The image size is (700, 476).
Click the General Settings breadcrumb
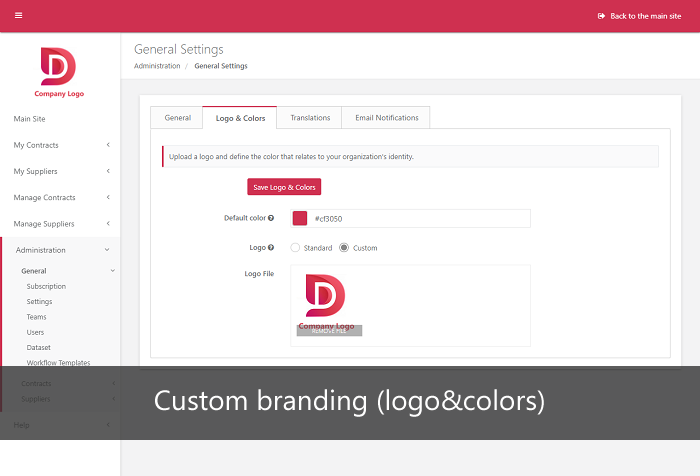221,66
